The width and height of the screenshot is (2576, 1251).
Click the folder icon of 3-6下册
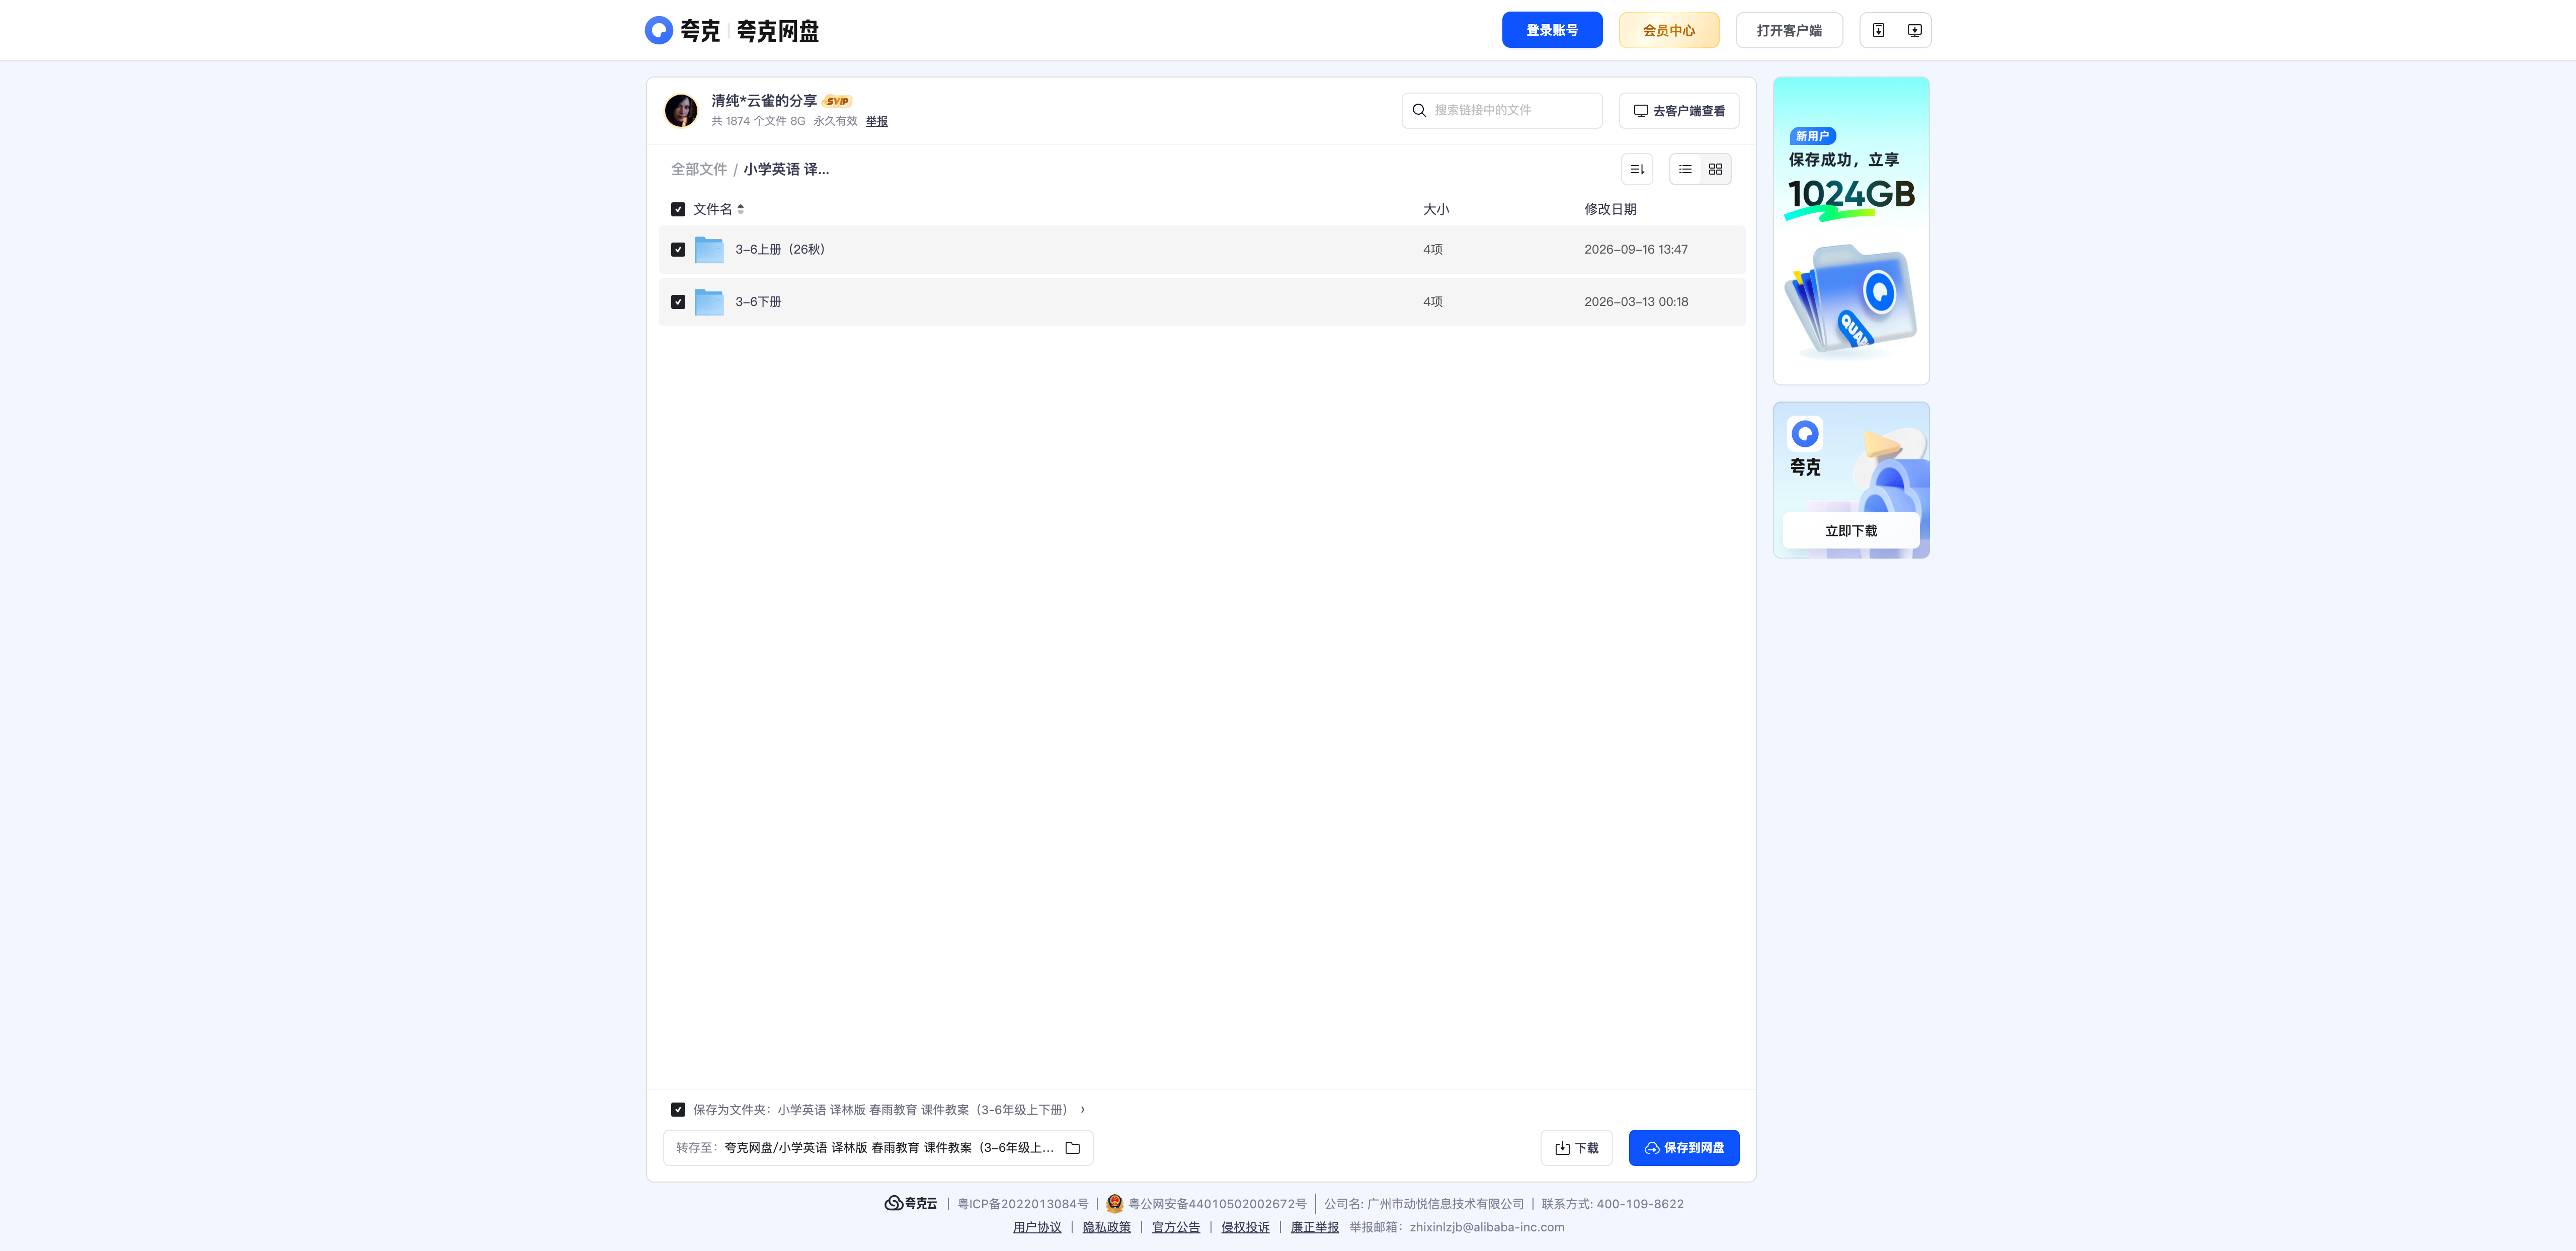tap(709, 301)
